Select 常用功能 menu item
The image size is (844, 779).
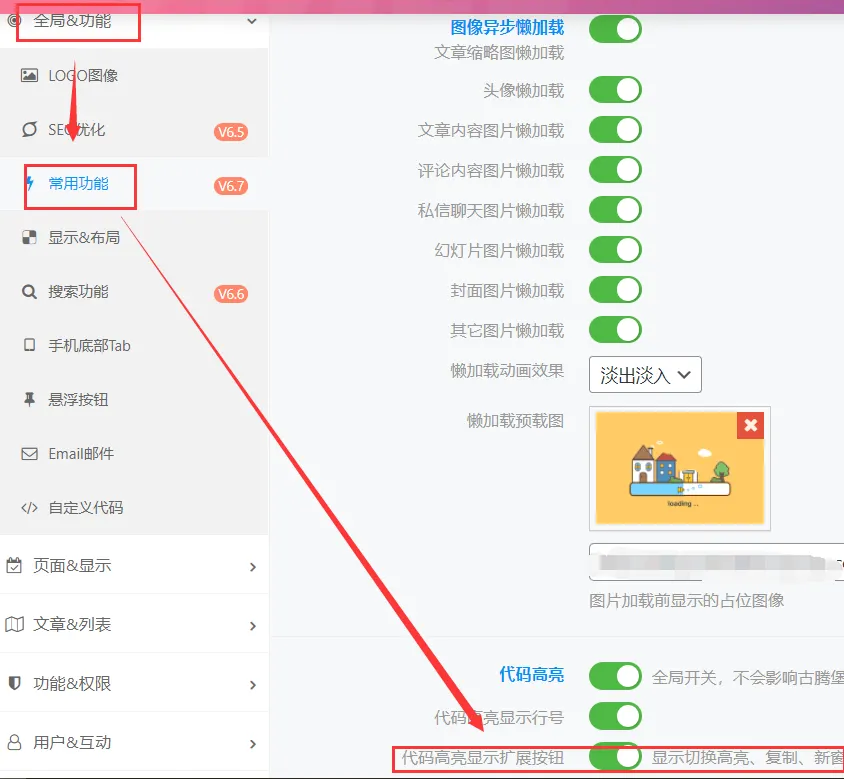tap(134, 184)
